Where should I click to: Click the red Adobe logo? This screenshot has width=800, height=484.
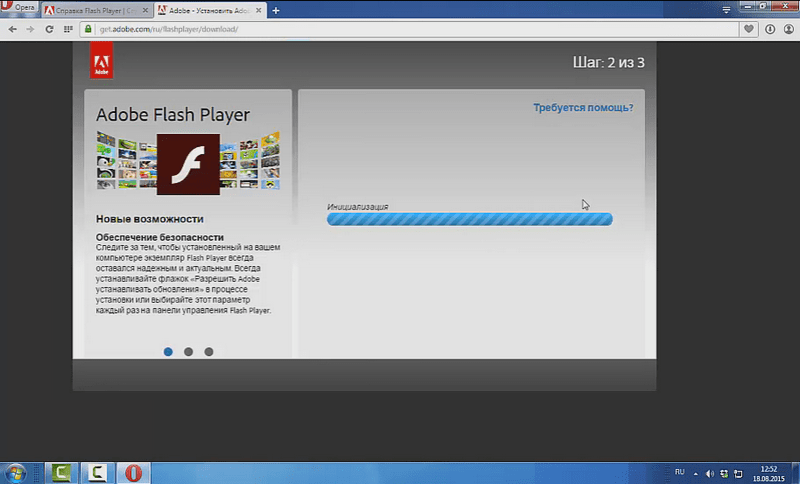102,60
